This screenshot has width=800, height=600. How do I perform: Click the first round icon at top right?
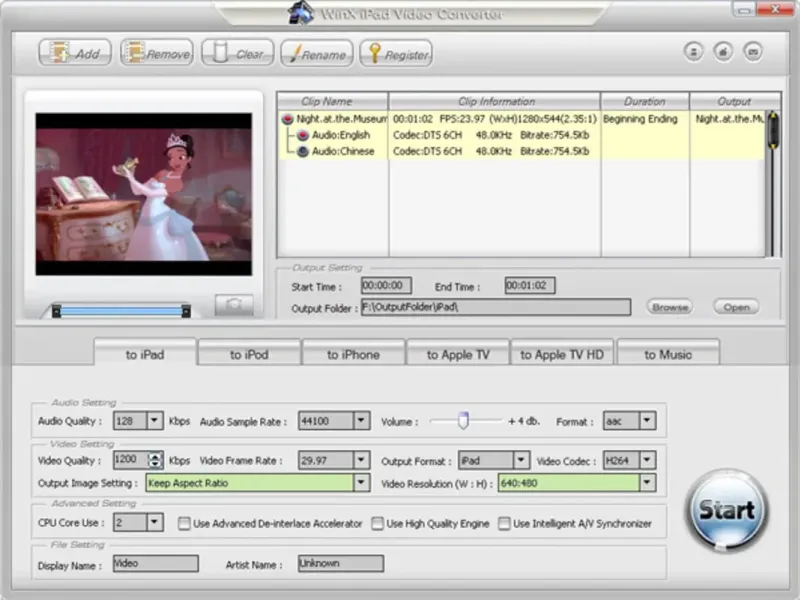[693, 52]
